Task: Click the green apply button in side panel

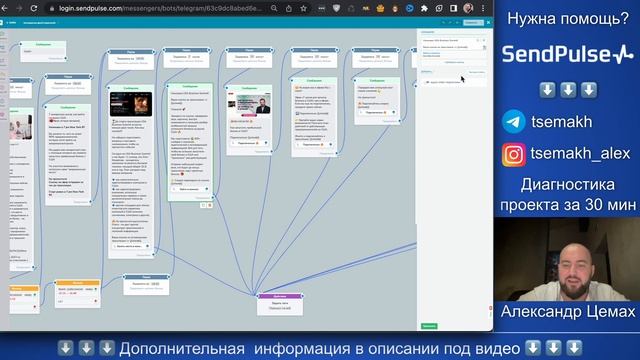Action: pyautogui.click(x=429, y=326)
